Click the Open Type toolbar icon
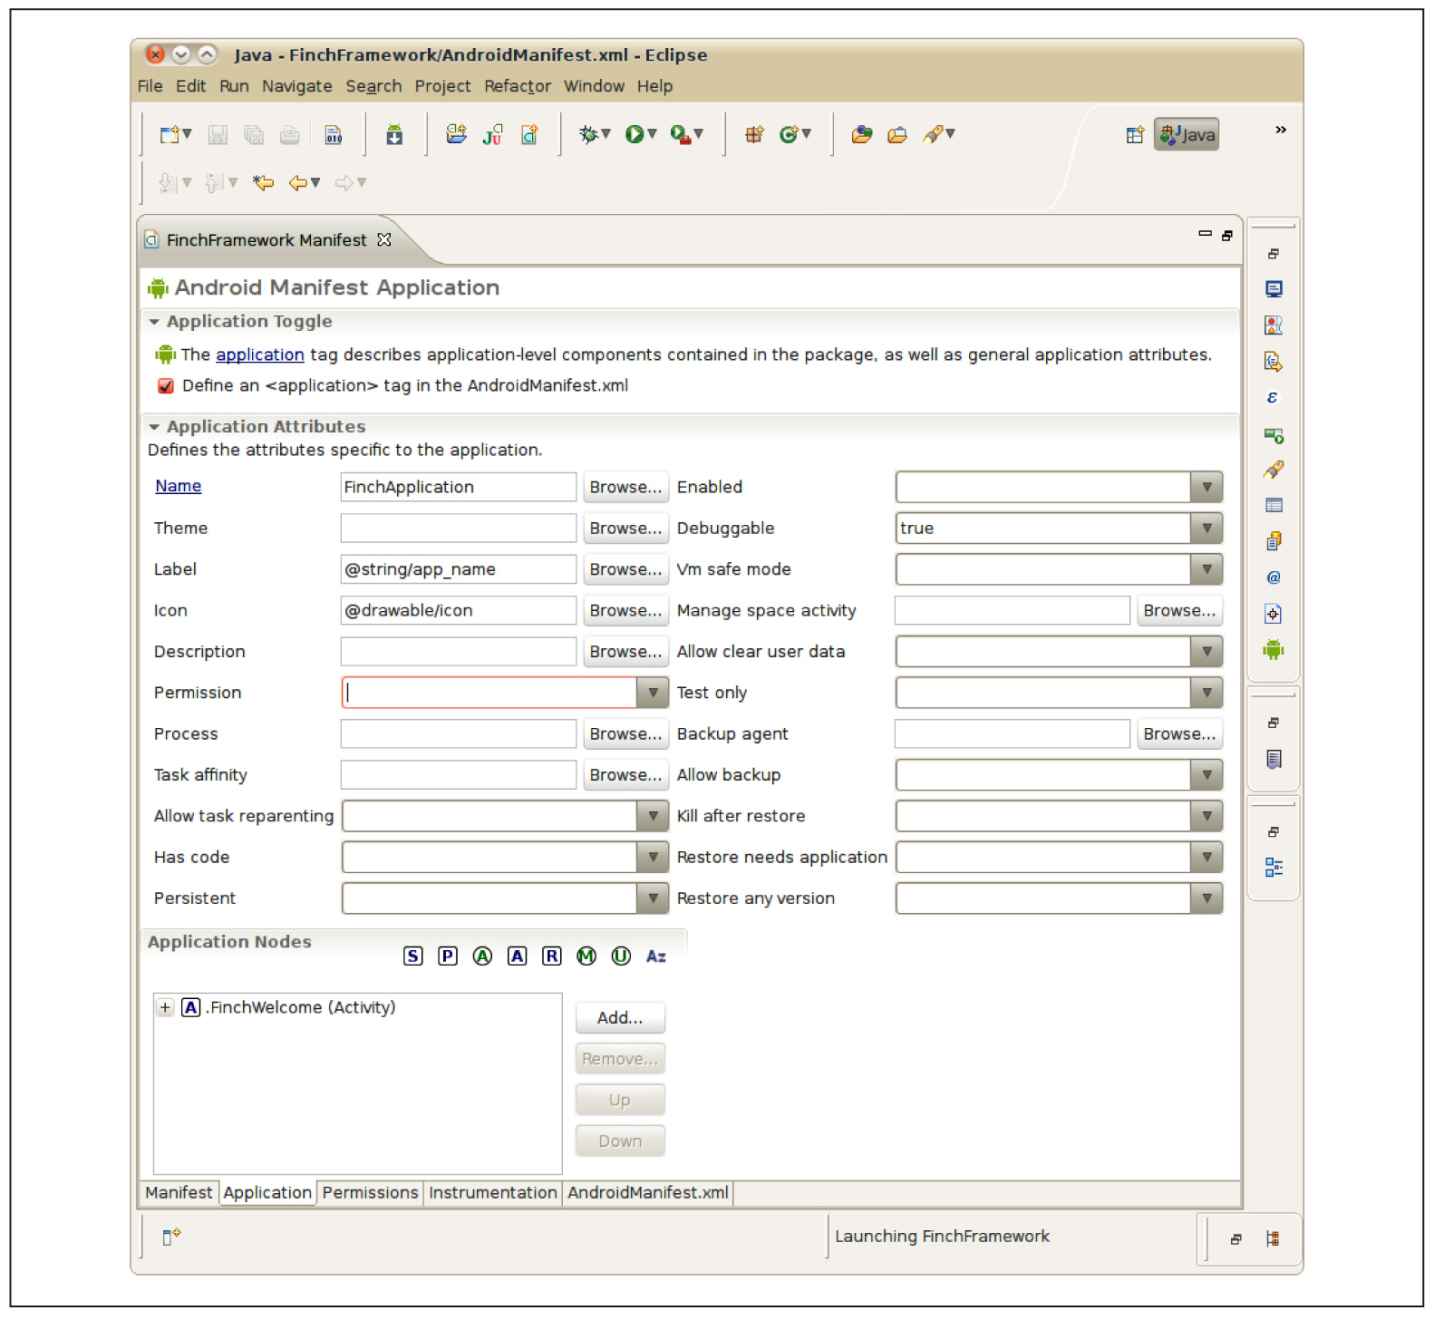 pos(862,134)
